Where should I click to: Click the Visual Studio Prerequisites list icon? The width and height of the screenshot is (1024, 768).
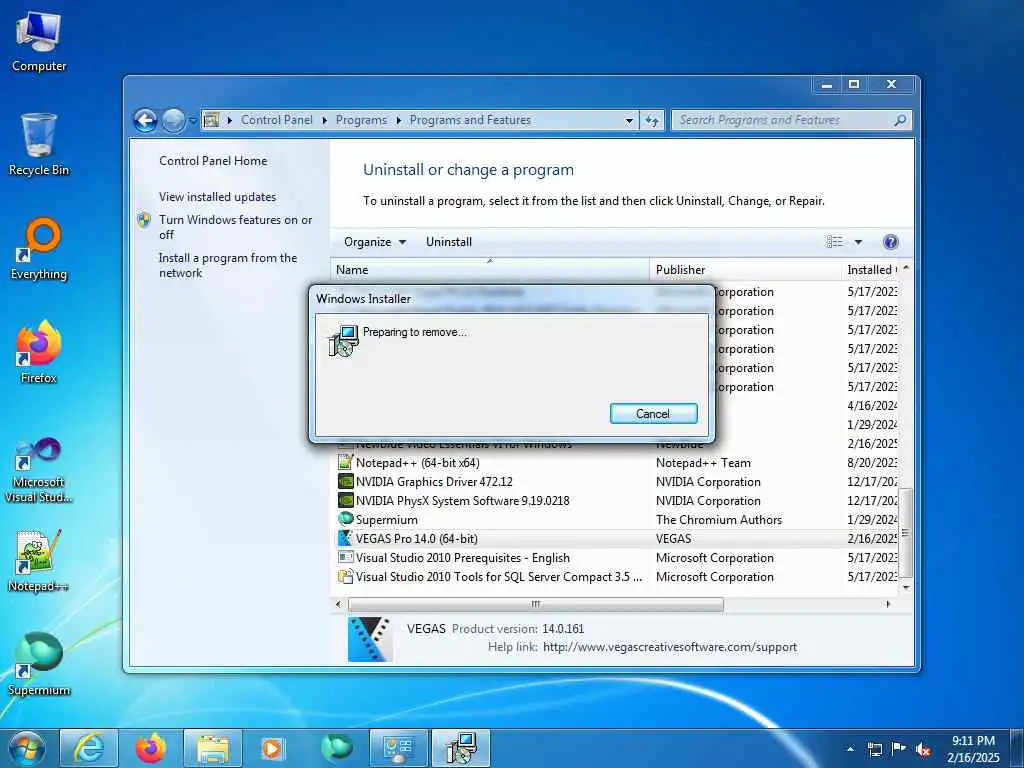point(345,558)
